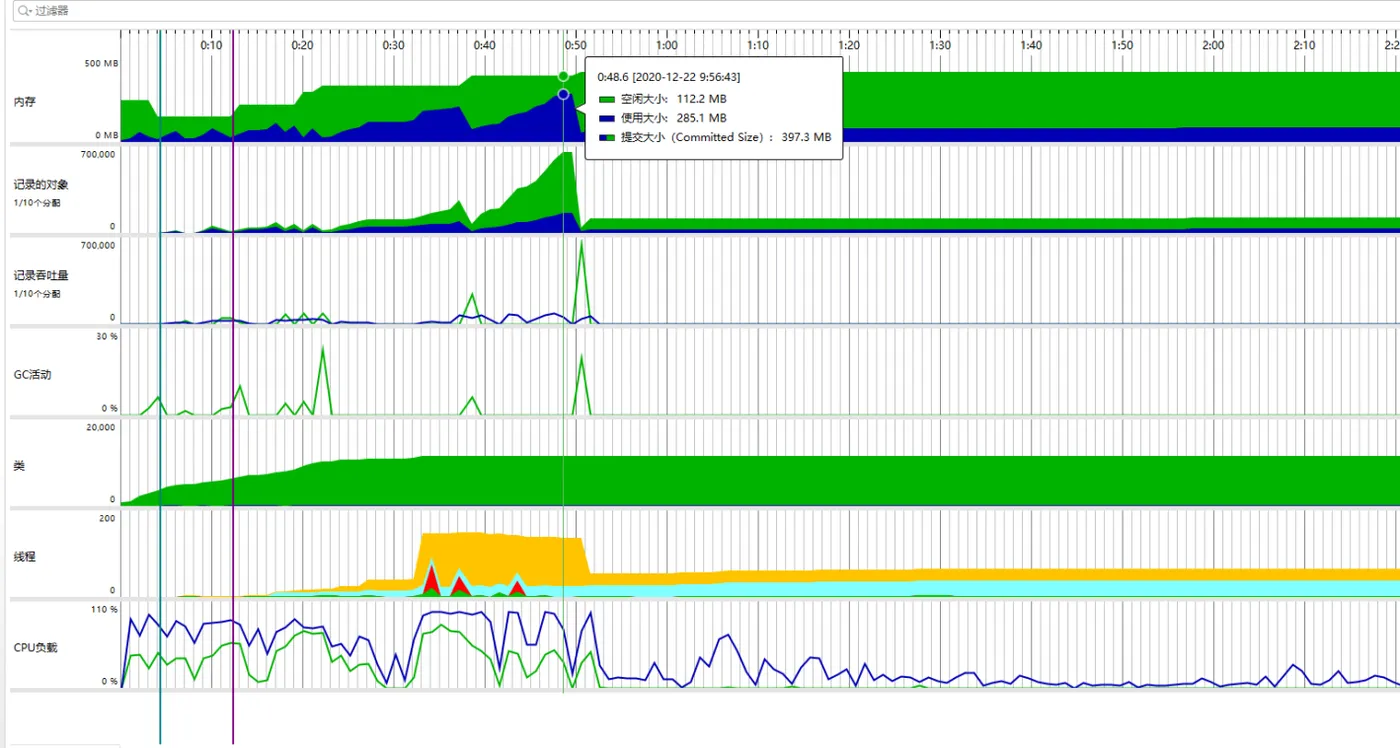Screen dimensions: 1400x748
Task: Click the blue used-size data point circle
Action: 564,94
